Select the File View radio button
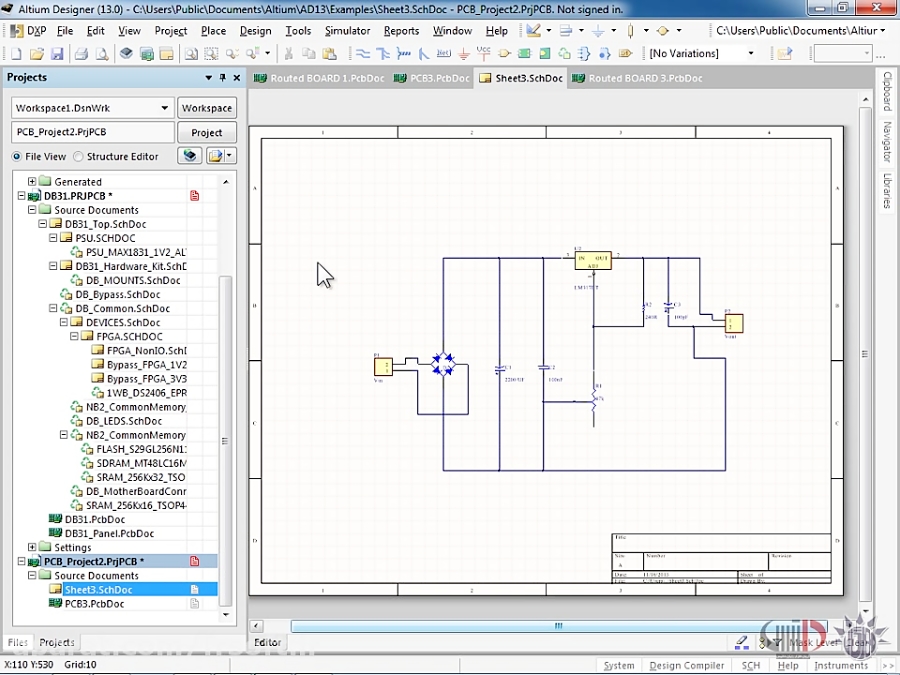Image resolution: width=900 pixels, height=675 pixels. click(18, 156)
